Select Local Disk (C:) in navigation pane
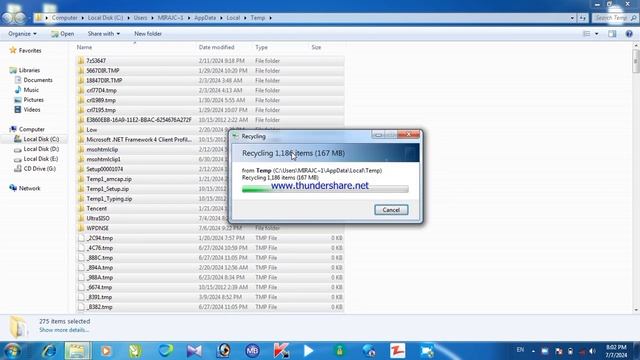The width and height of the screenshot is (640, 360). coord(41,139)
